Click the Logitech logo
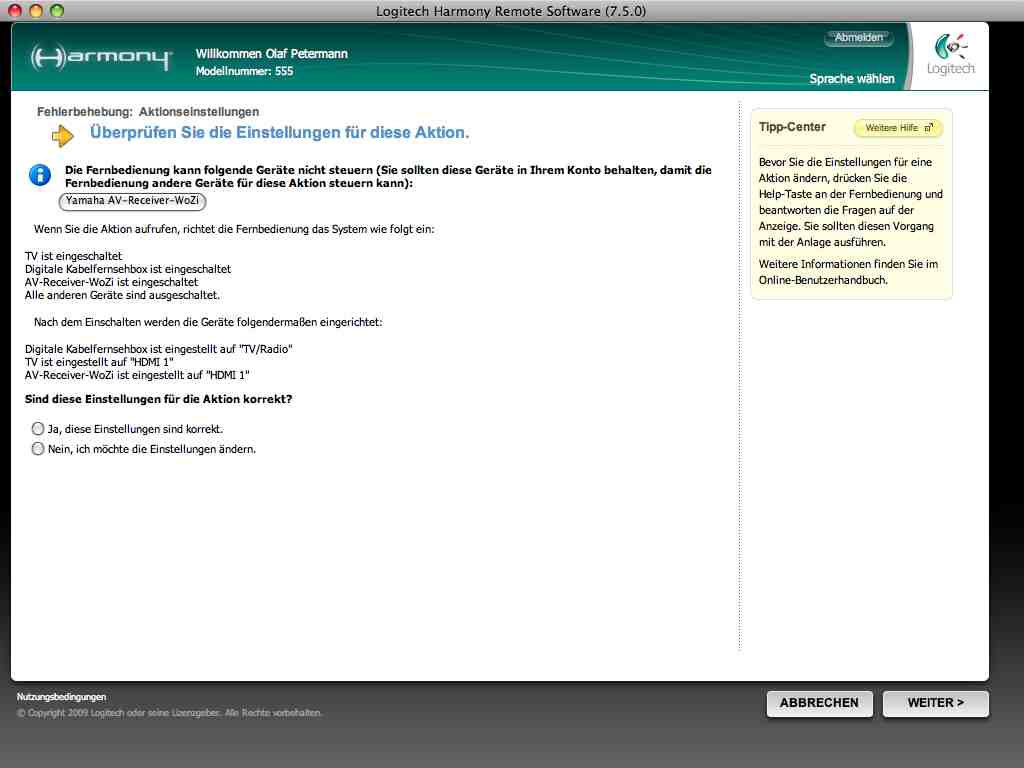Image resolution: width=1024 pixels, height=768 pixels. click(949, 55)
